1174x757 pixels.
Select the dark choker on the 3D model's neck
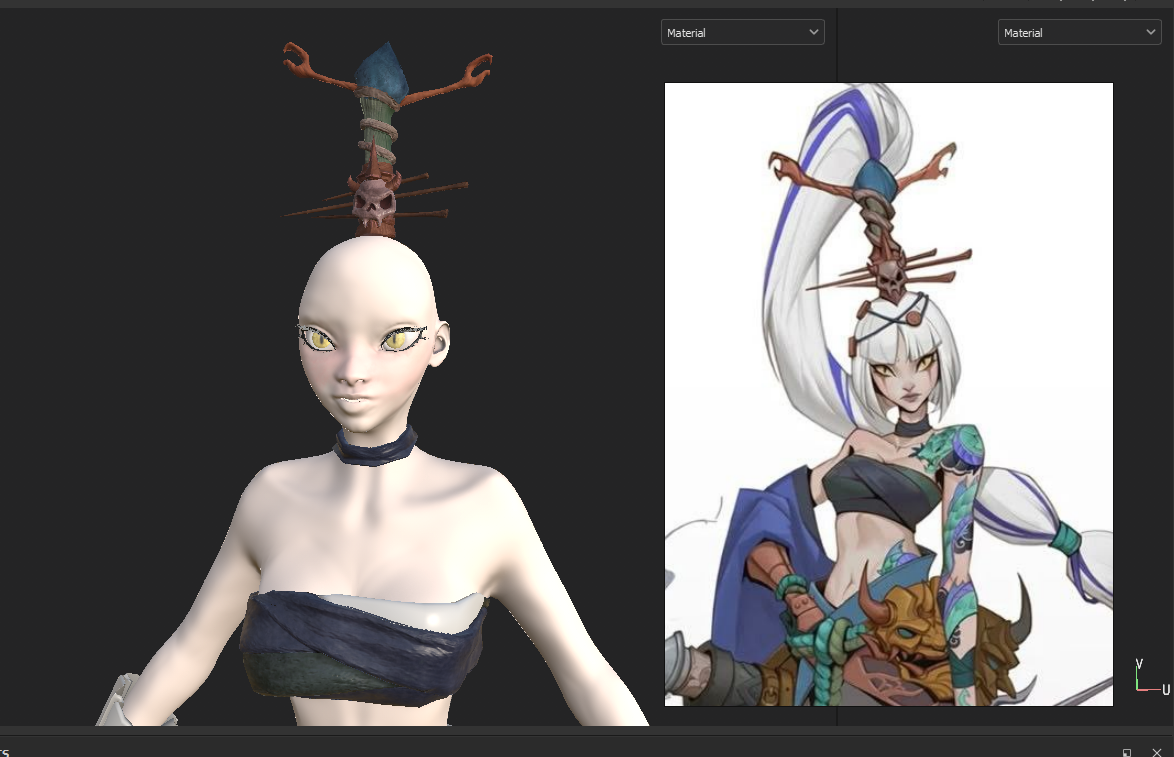point(375,447)
